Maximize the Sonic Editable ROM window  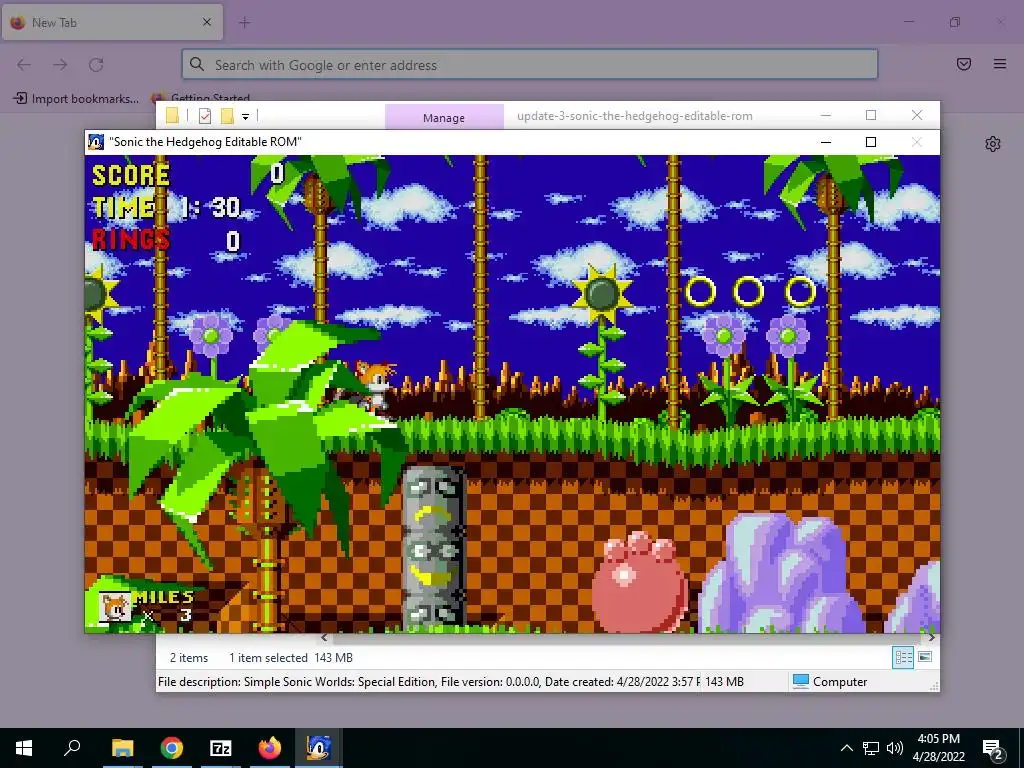click(x=871, y=142)
